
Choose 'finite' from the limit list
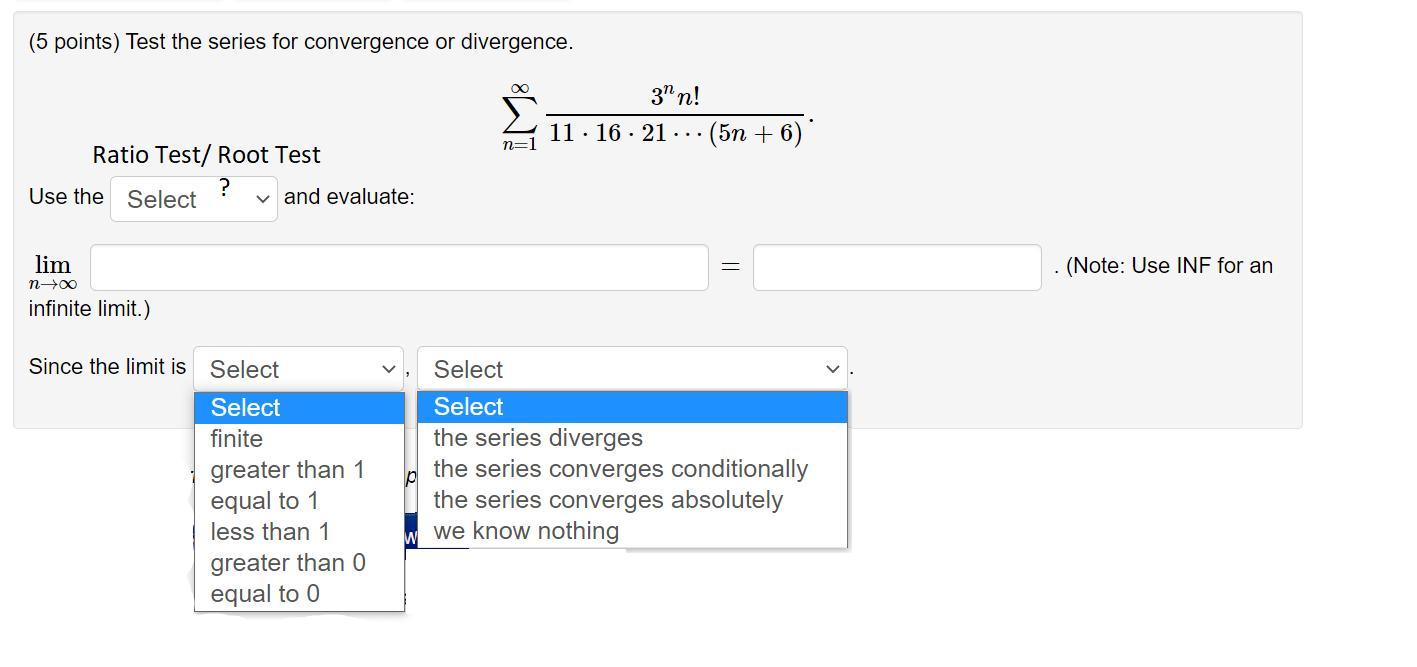point(237,439)
